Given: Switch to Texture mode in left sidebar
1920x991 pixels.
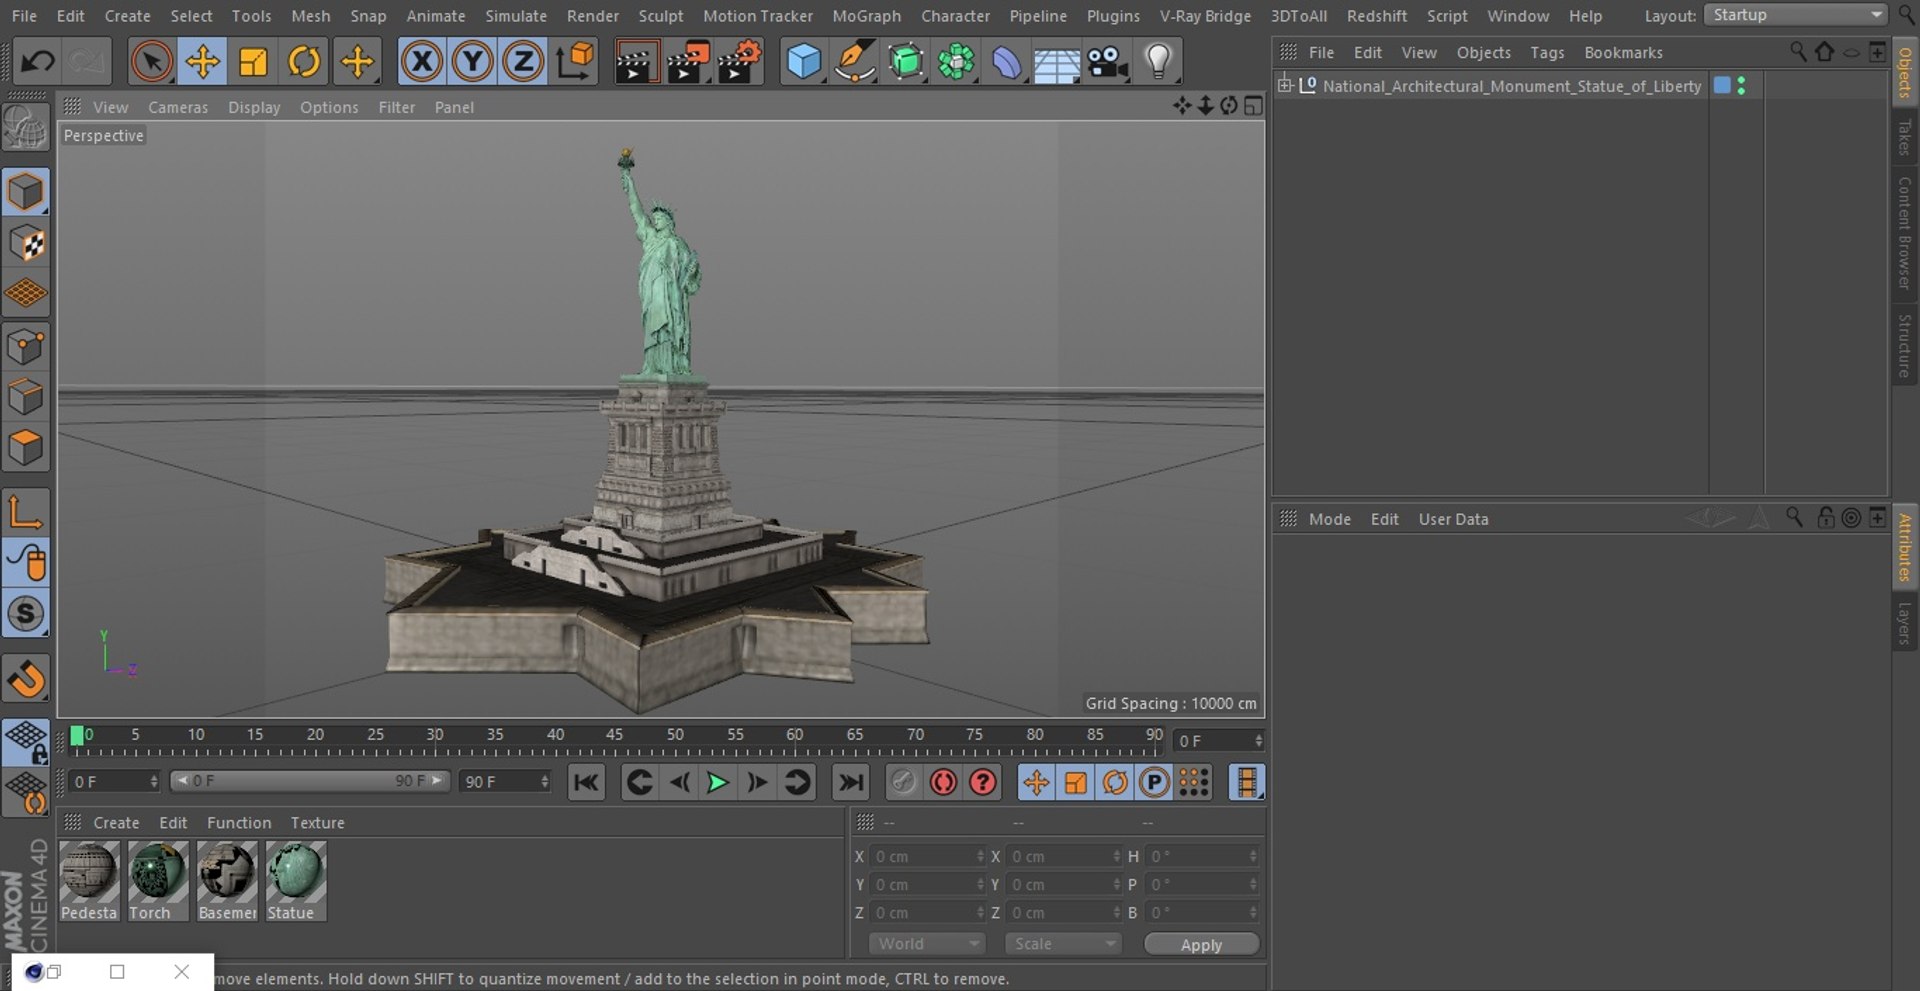Looking at the screenshot, I should pos(26,244).
